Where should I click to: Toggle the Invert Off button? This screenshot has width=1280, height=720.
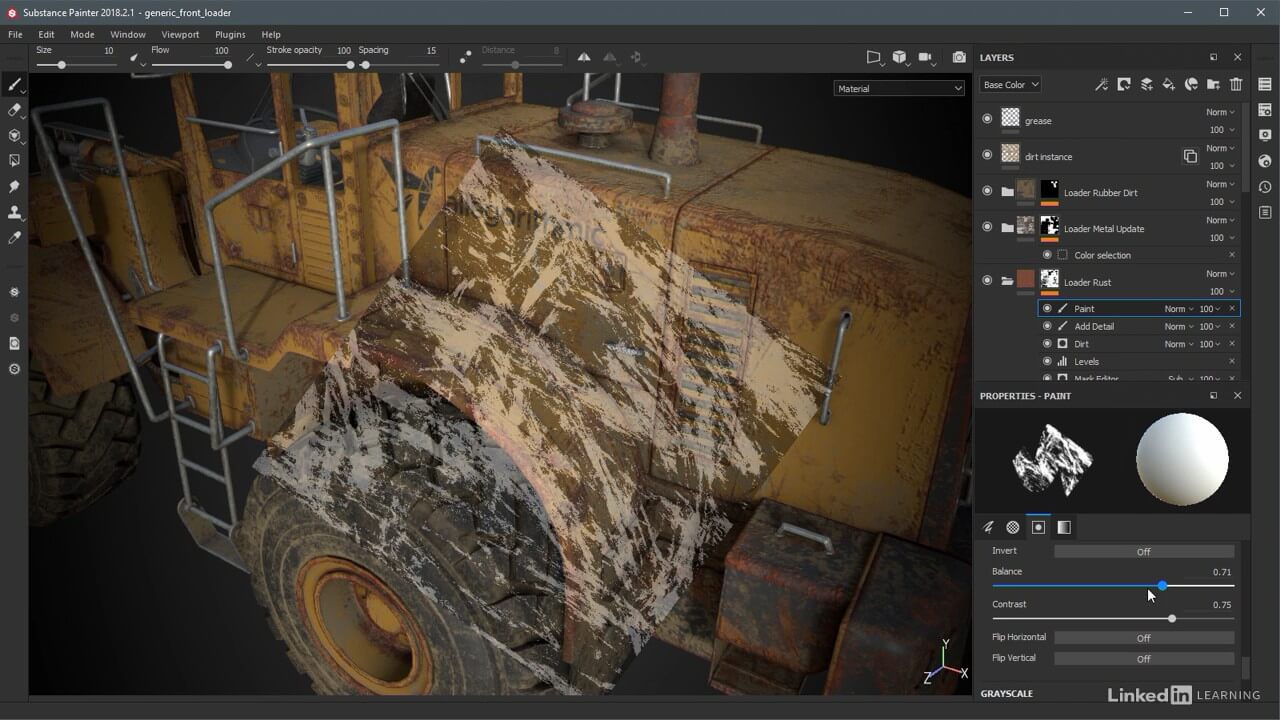coord(1143,552)
